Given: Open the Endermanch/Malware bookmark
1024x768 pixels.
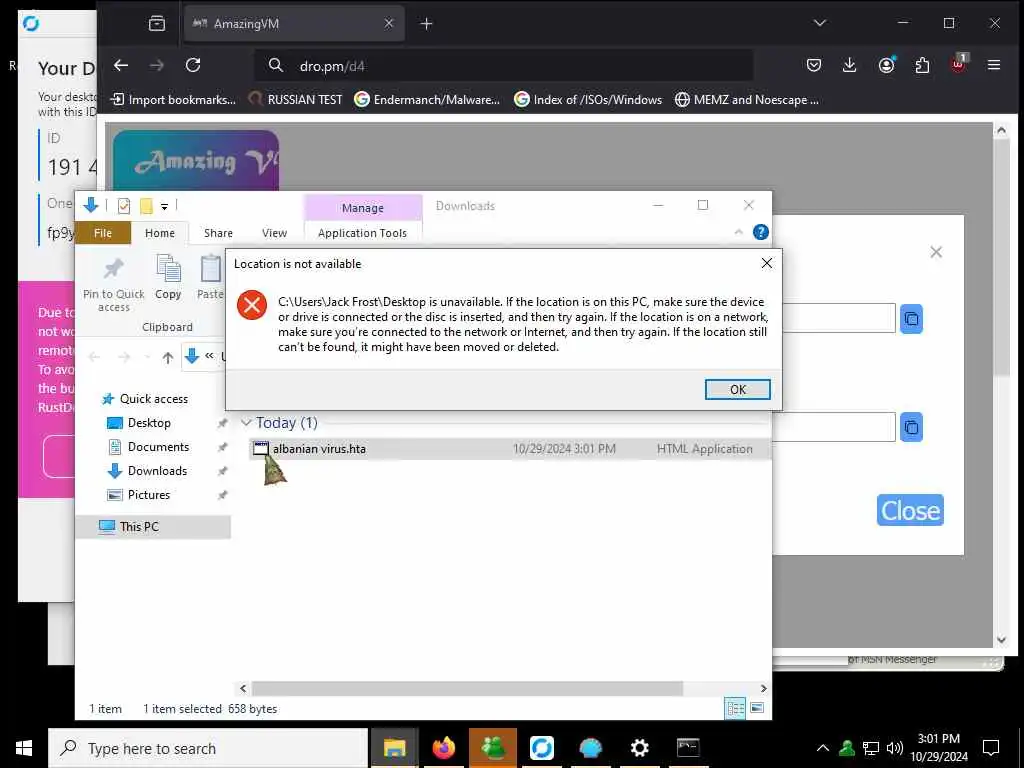Looking at the screenshot, I should point(427,100).
